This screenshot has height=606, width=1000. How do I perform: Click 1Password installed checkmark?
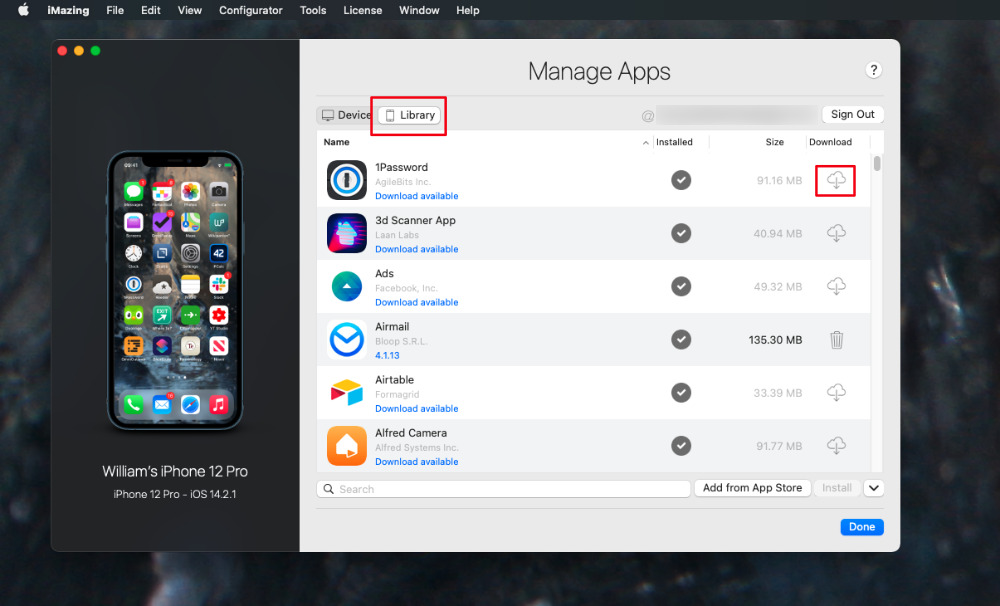click(x=680, y=180)
